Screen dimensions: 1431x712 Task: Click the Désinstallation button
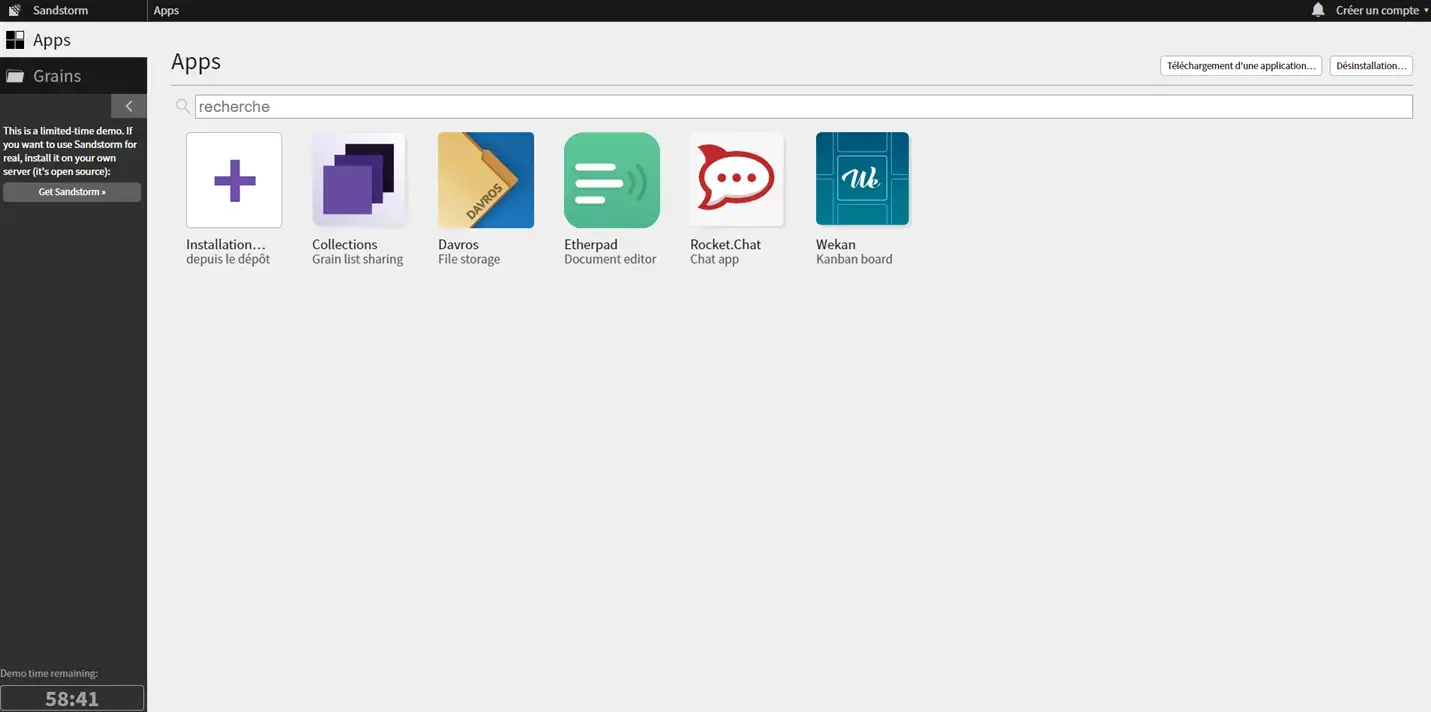tap(1371, 66)
